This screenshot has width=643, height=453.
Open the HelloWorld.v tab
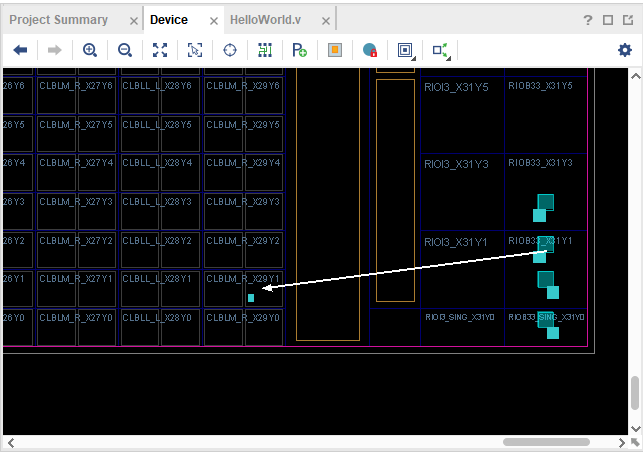pos(265,20)
